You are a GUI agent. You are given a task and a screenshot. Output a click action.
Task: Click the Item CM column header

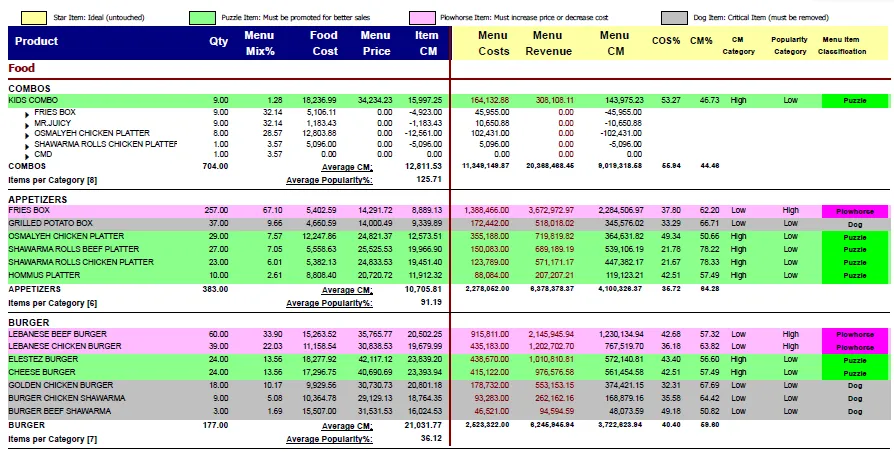point(427,43)
